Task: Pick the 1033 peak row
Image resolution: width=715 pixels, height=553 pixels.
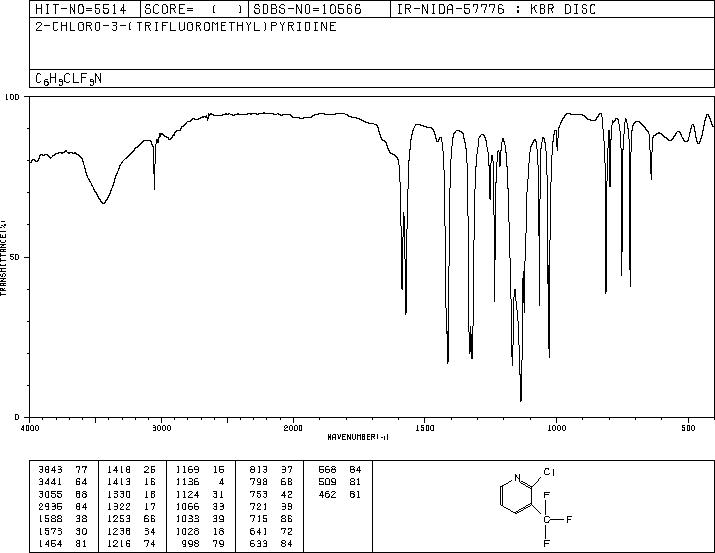Action: [x=200, y=519]
